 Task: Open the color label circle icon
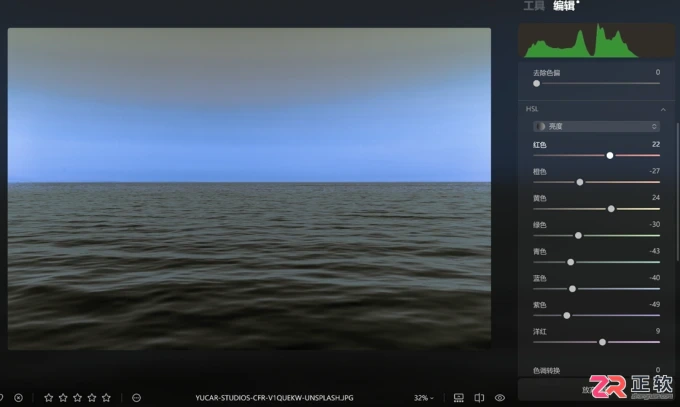pos(136,397)
